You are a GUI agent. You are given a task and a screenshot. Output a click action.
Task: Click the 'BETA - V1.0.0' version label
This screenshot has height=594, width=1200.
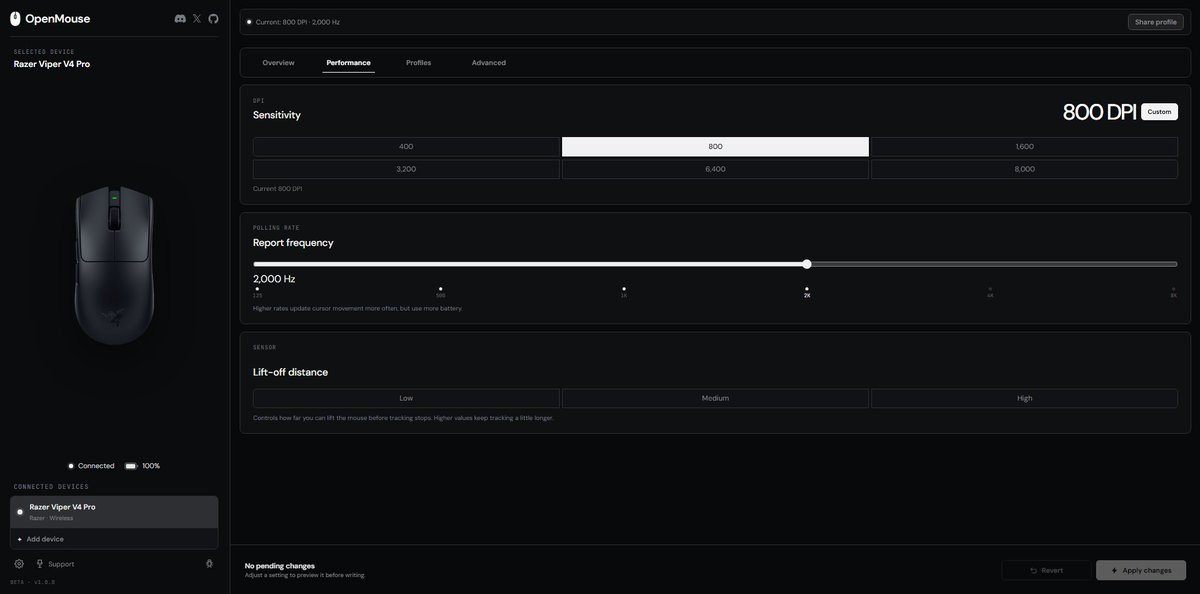pyautogui.click(x=33, y=582)
